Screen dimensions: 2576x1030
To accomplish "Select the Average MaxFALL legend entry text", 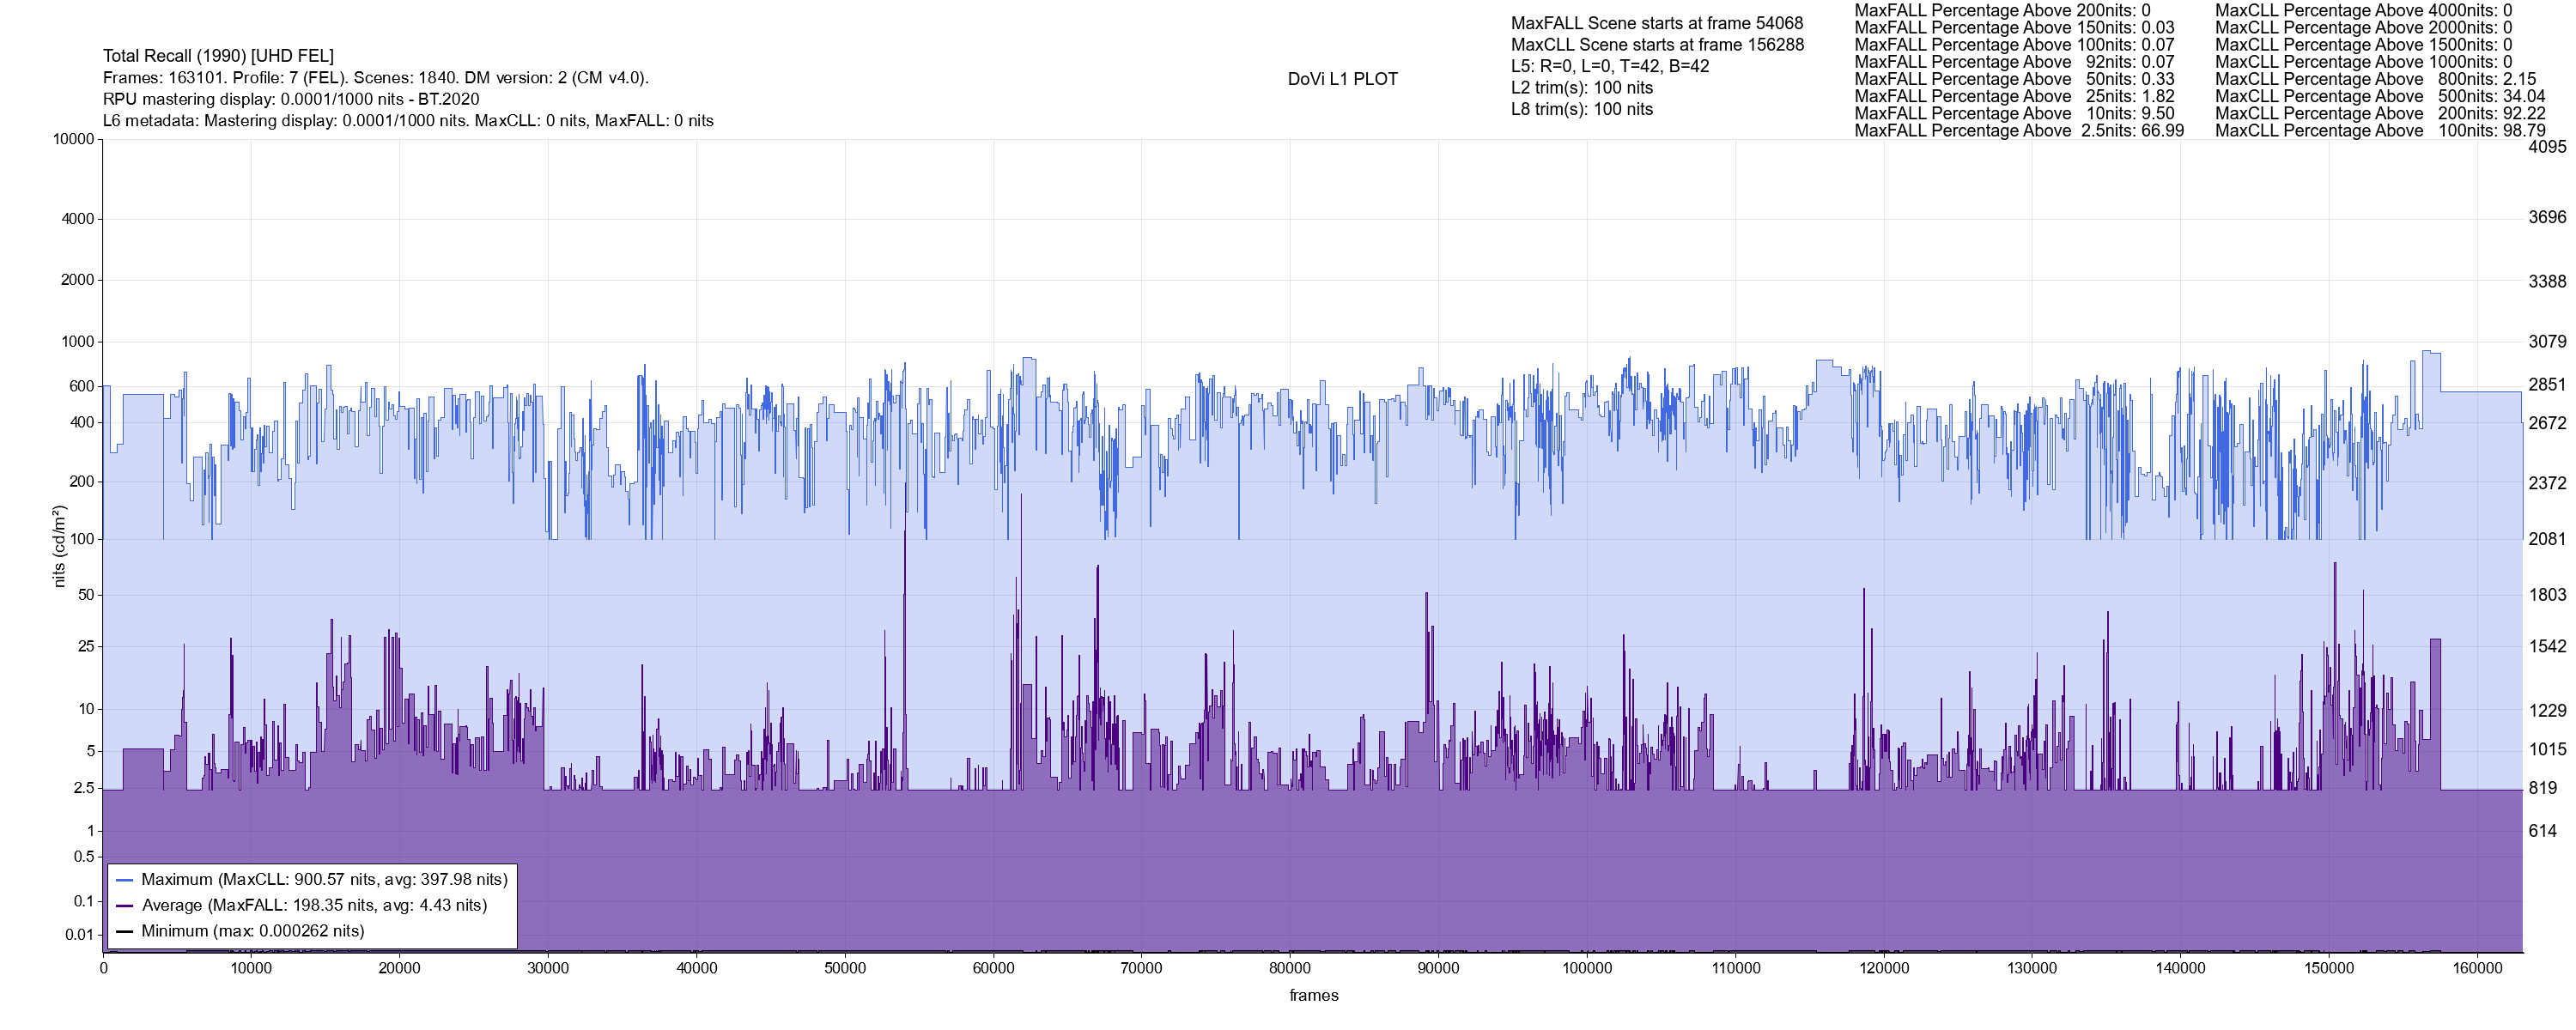I will 314,906.
